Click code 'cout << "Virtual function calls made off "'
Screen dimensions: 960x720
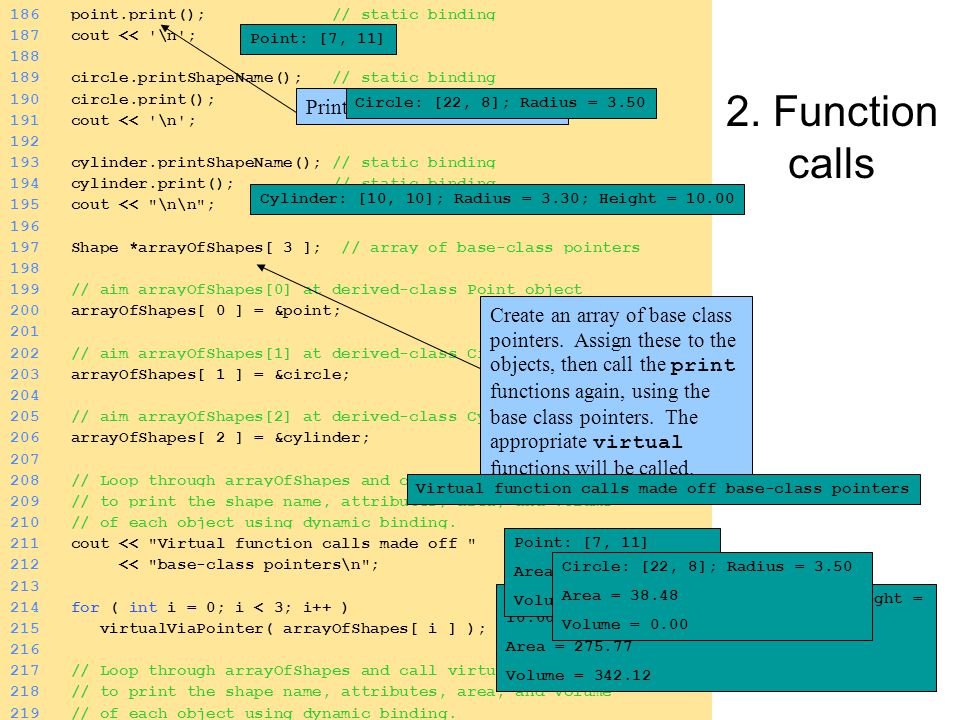[x=273, y=544]
